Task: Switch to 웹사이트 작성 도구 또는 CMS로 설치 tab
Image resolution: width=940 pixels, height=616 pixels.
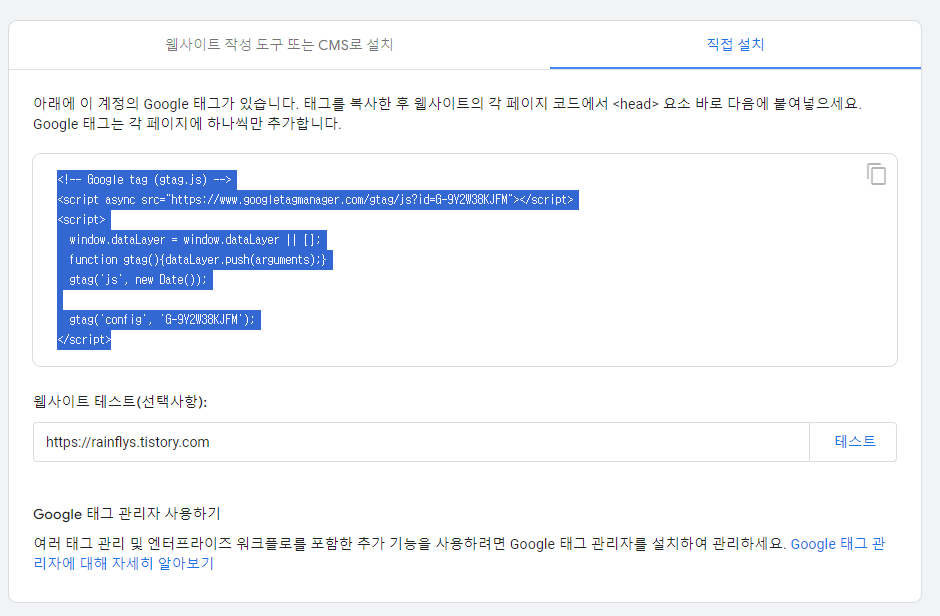Action: coord(279,45)
